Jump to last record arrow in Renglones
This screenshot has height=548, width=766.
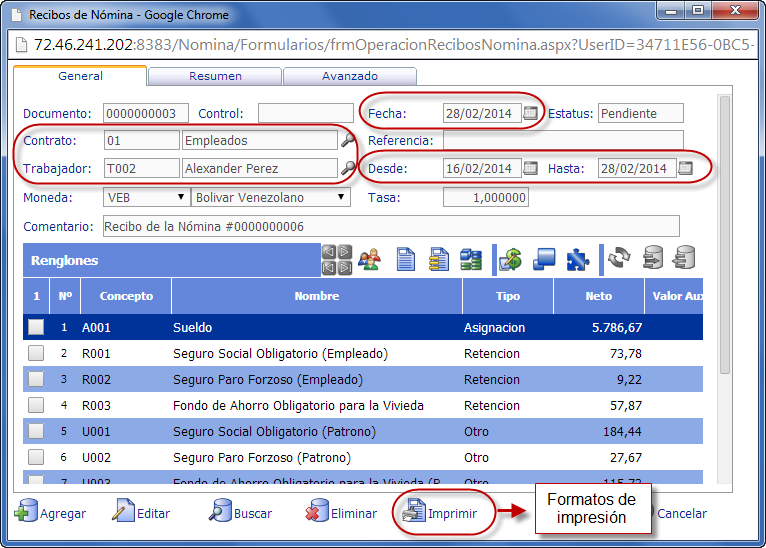(x=345, y=268)
